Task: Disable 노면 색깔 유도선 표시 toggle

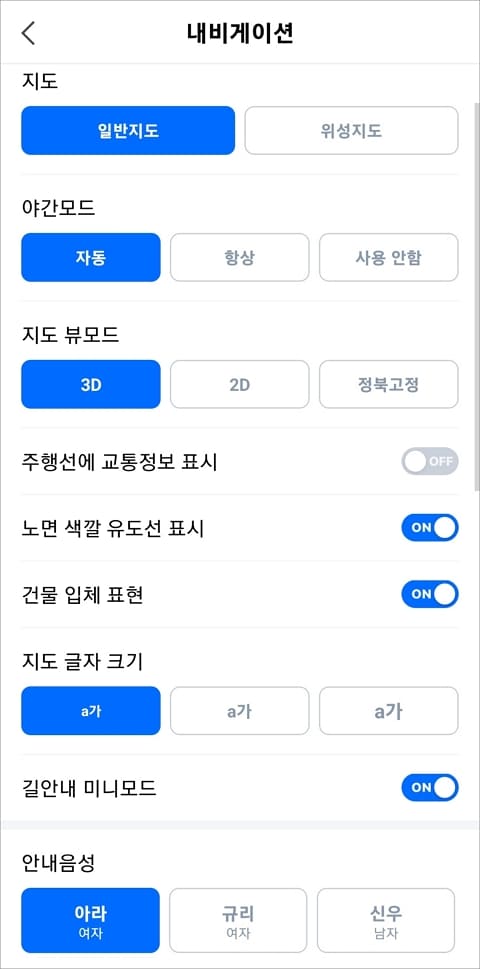Action: click(430, 527)
